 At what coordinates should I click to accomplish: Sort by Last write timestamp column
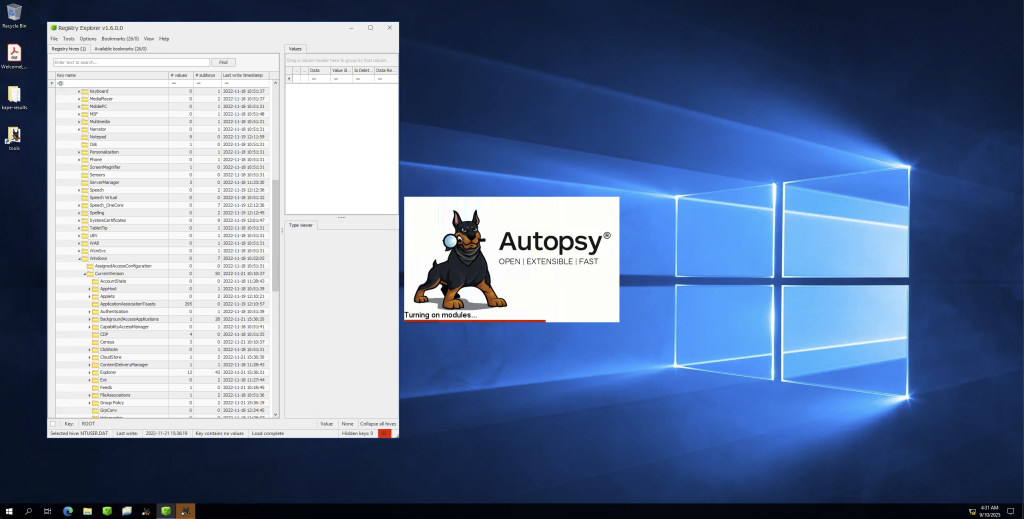click(245, 76)
